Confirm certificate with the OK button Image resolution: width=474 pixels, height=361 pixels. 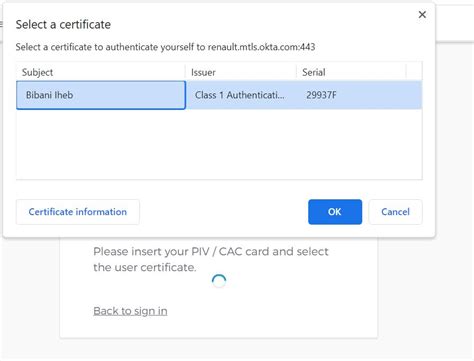pos(335,212)
